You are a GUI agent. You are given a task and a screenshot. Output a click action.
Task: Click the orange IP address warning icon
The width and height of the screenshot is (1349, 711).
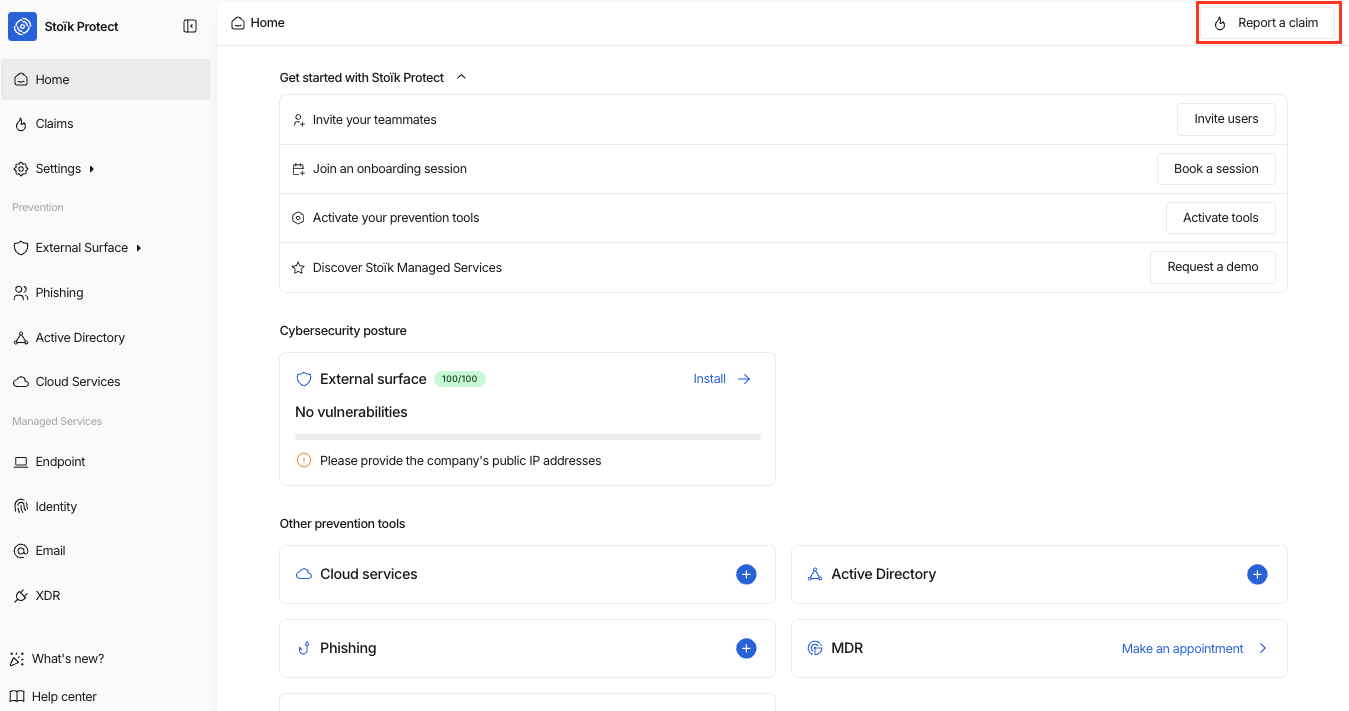(304, 461)
